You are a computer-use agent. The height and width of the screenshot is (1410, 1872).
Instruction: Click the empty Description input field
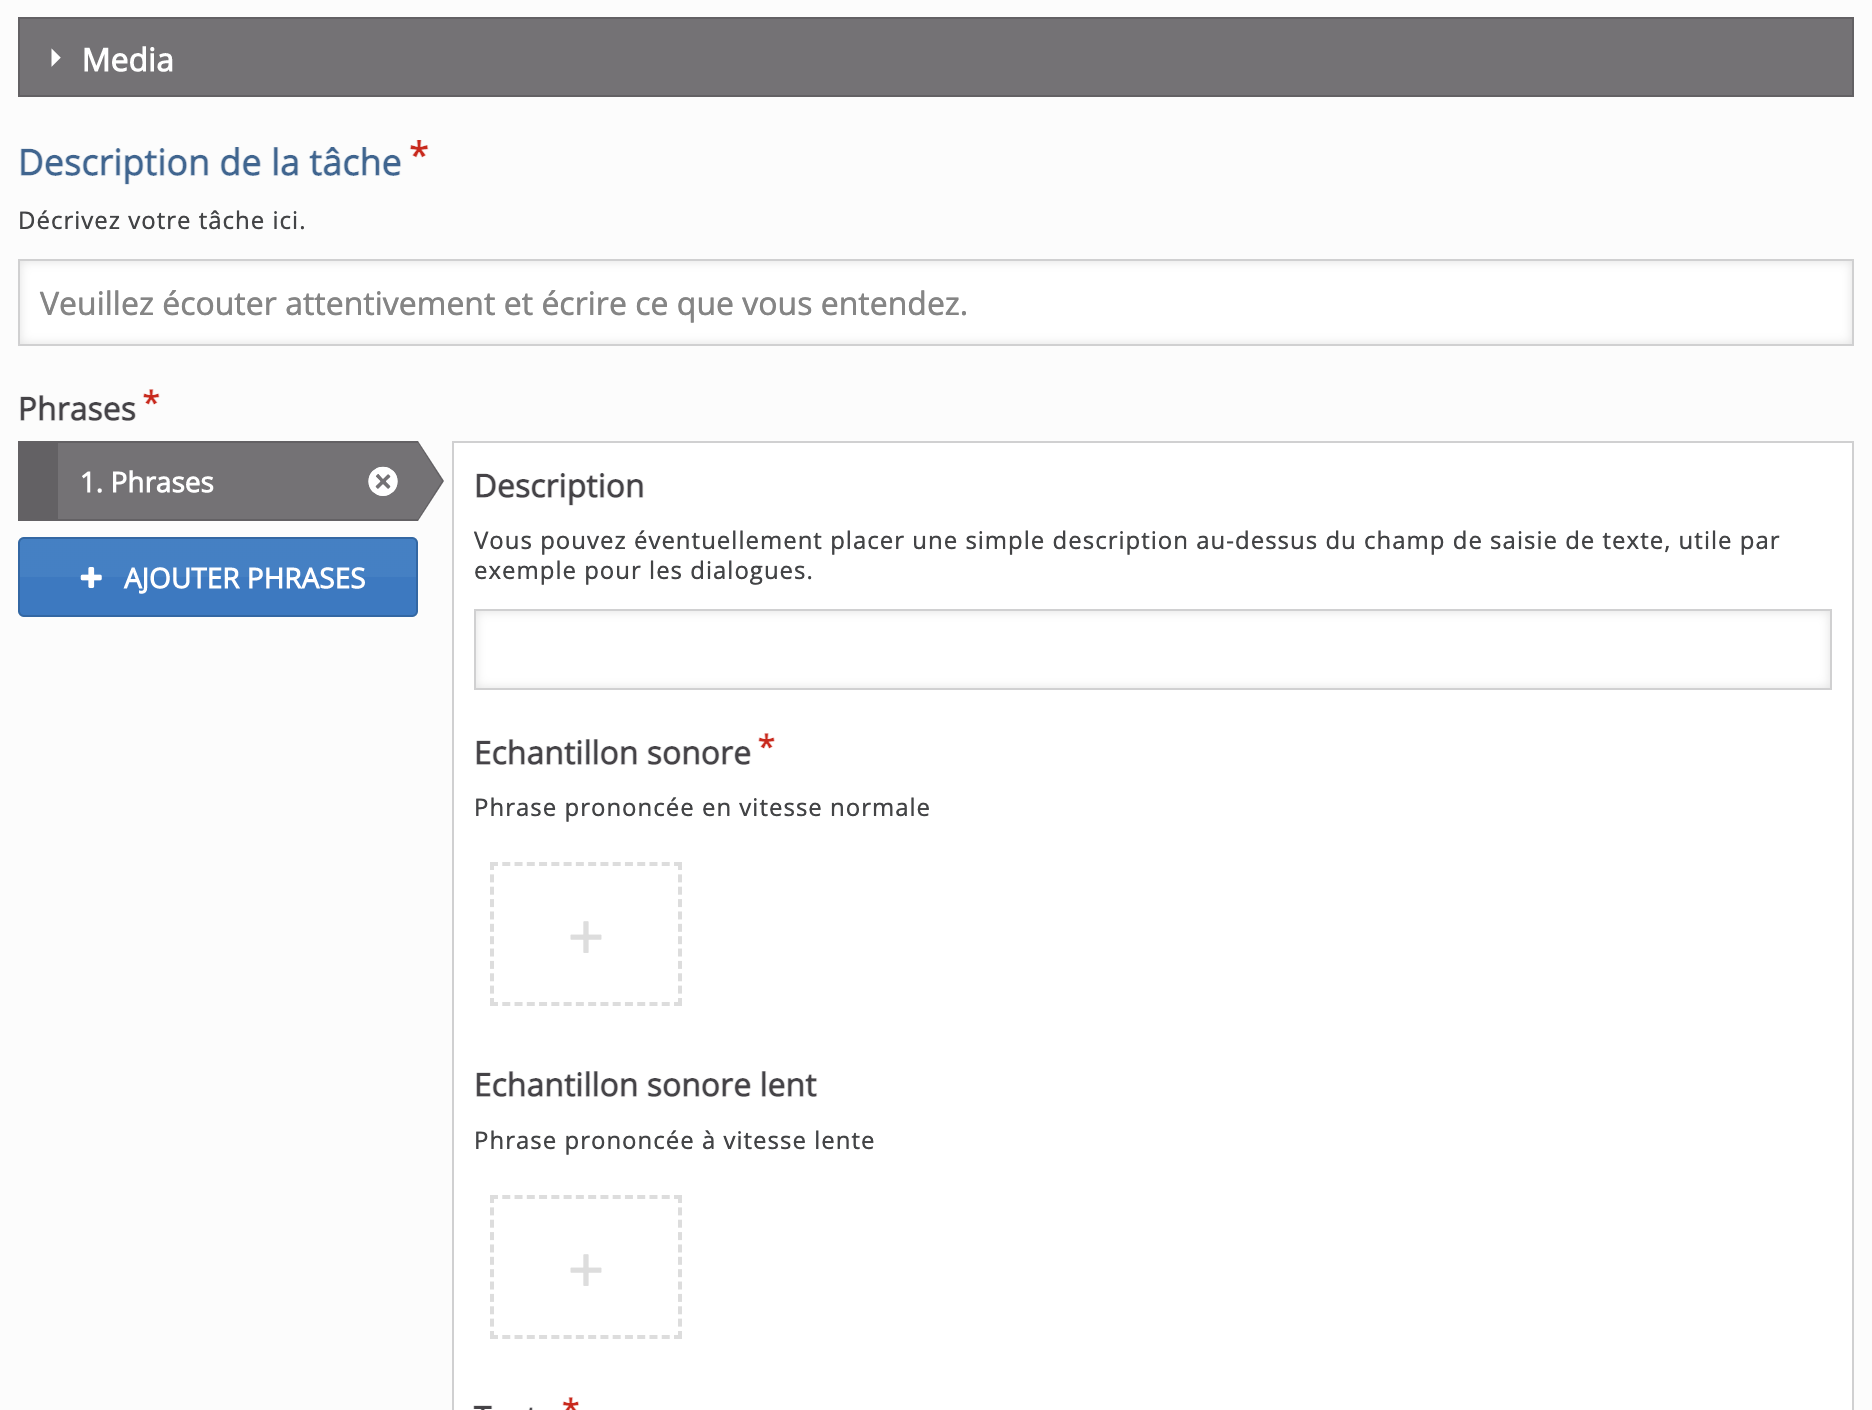click(1152, 650)
